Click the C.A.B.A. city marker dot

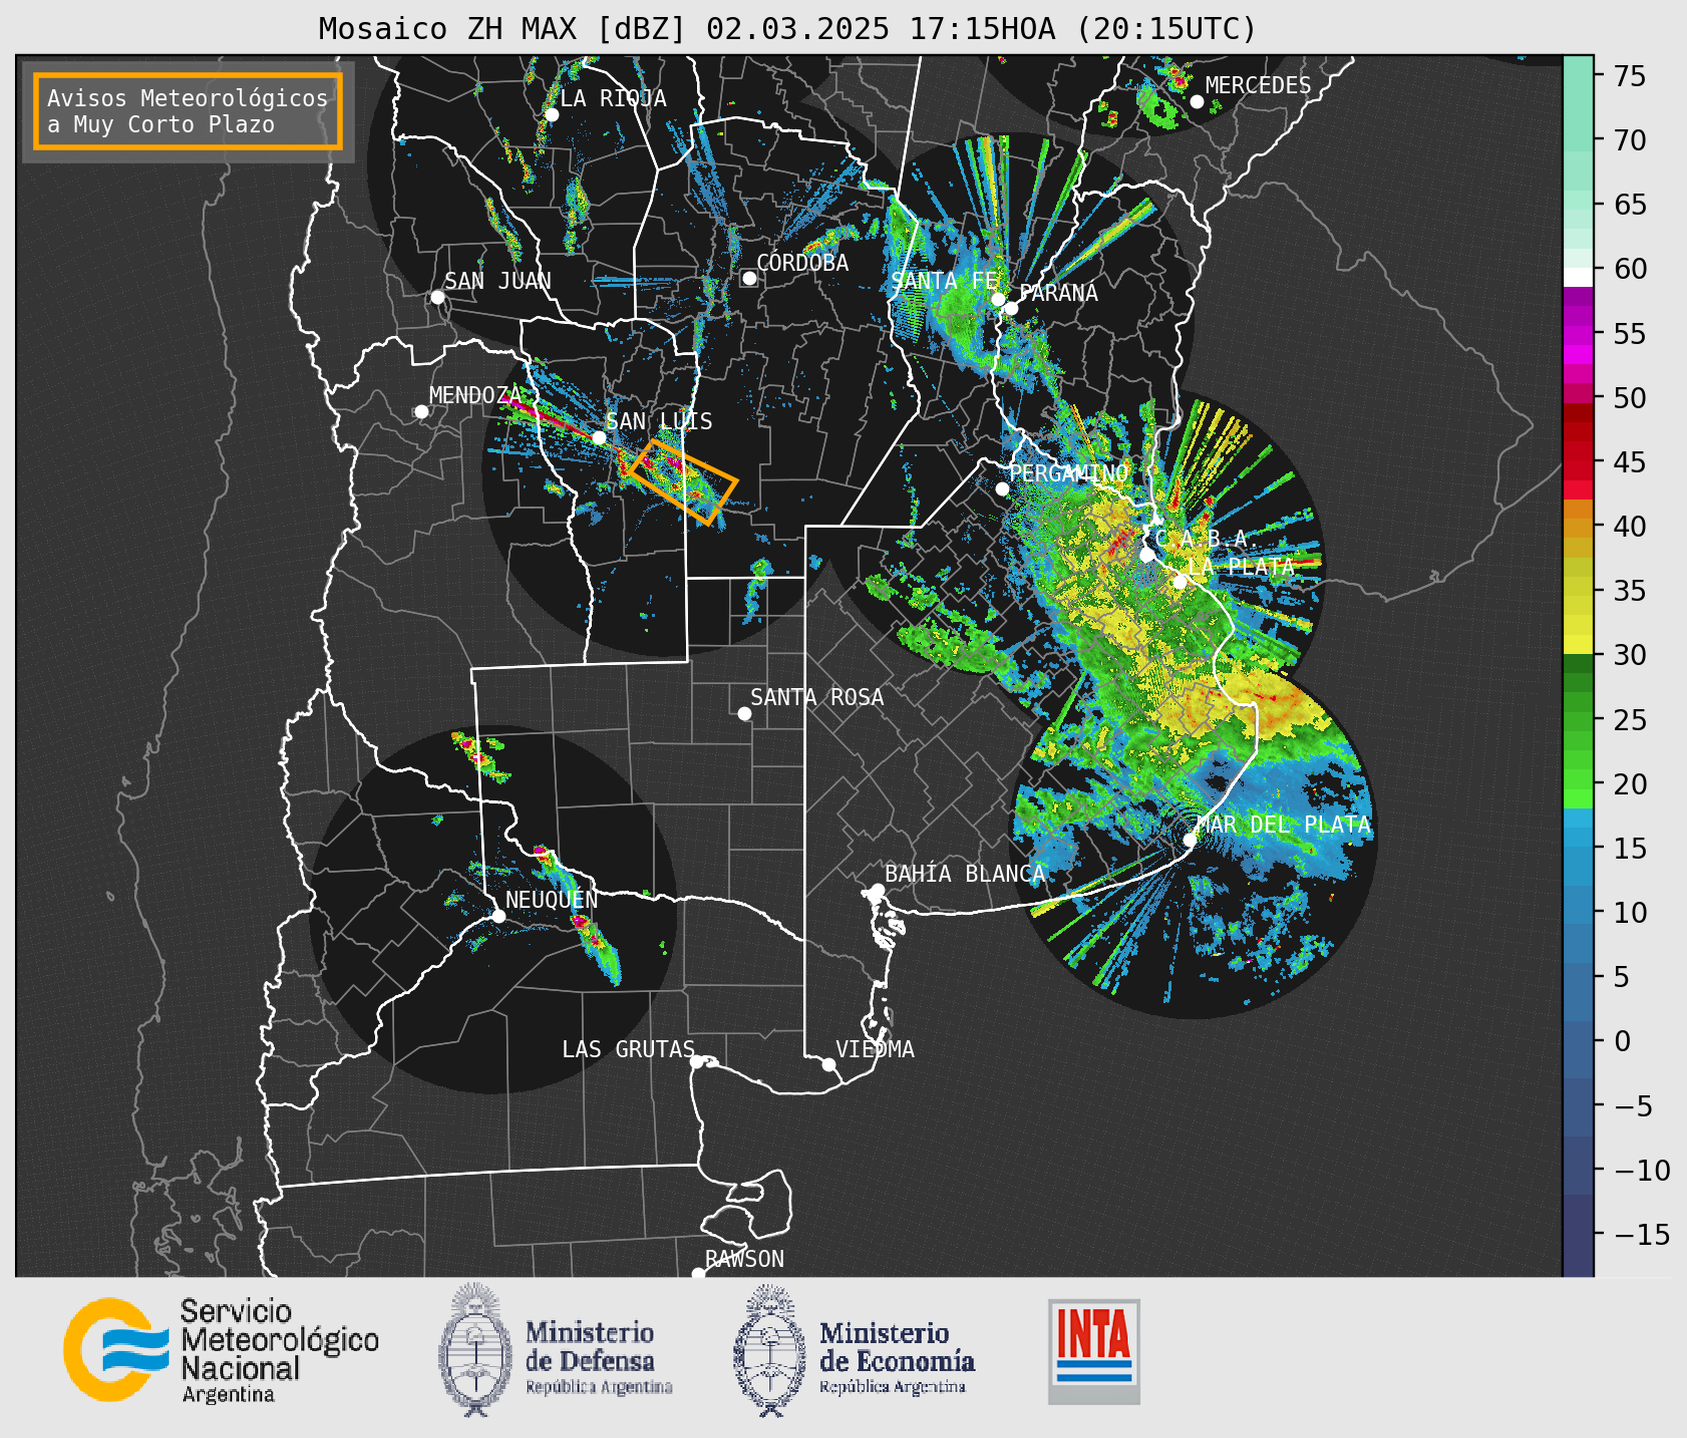(1147, 554)
